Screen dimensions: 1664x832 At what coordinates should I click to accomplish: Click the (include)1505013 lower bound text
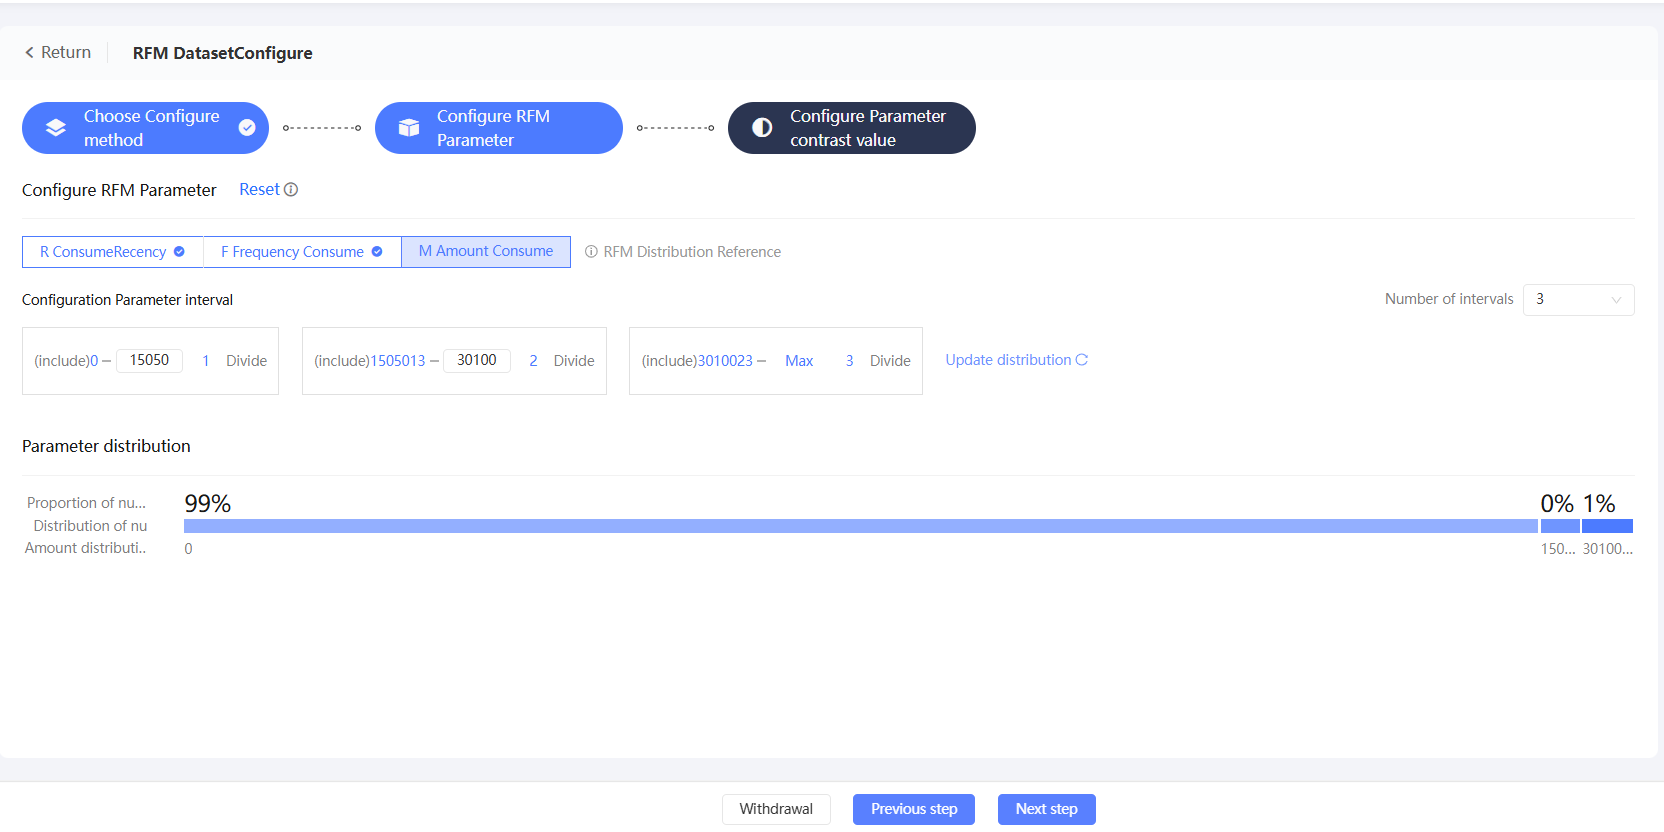click(x=370, y=361)
